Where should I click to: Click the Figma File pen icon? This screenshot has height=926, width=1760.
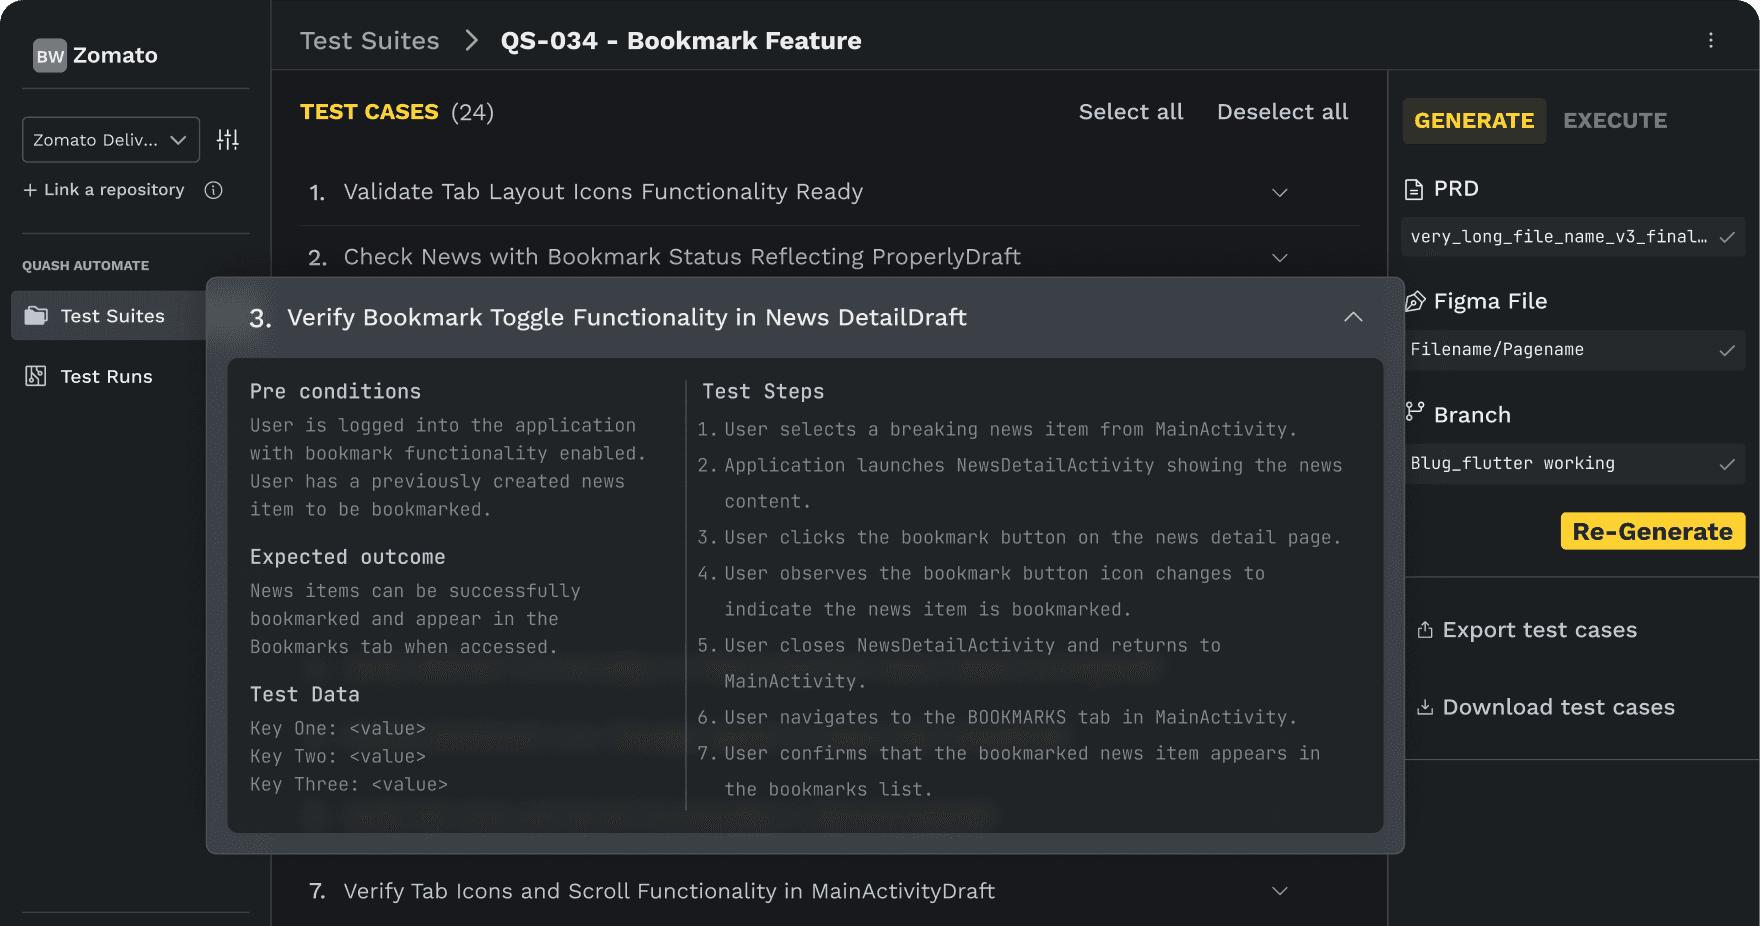tap(1415, 301)
